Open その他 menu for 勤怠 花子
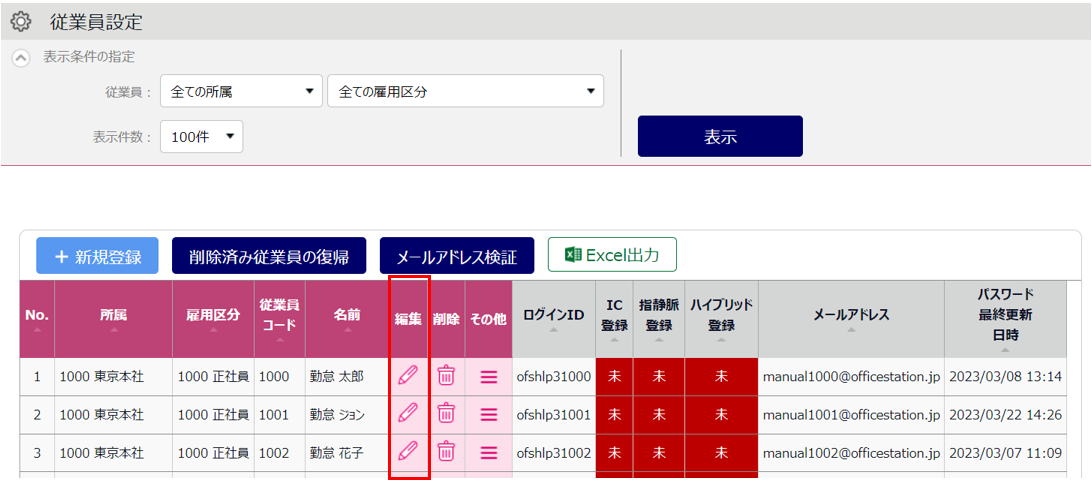1092x486 pixels. tap(489, 452)
